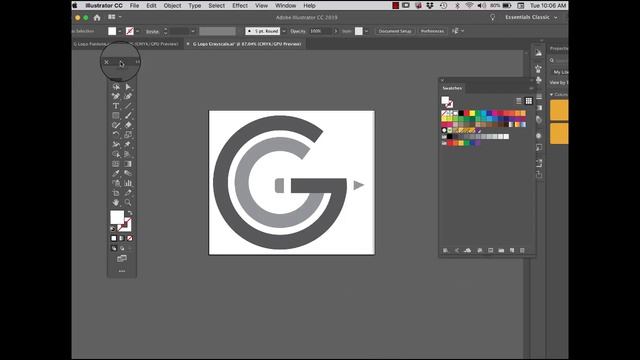Click New Color Group folder icon
Screen dimensions: 640x360
click(x=501, y=250)
